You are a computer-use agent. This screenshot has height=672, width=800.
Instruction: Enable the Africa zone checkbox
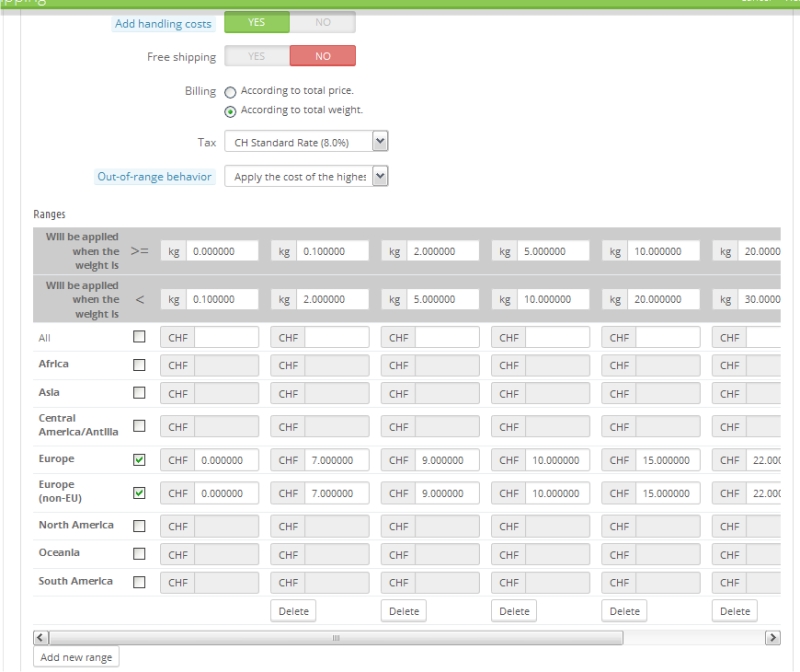[139, 365]
